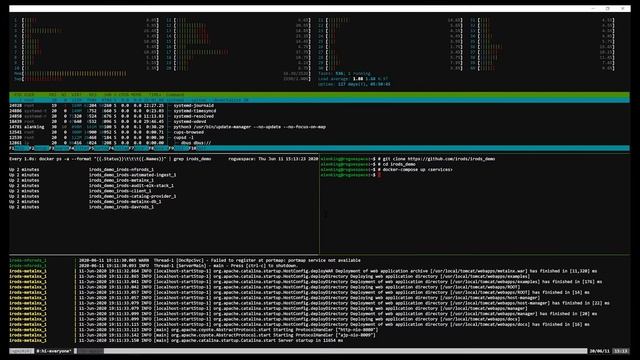Screen dimensions: 640x360
Task: Click the F1 Help key in htop bar
Action: pos(19,148)
